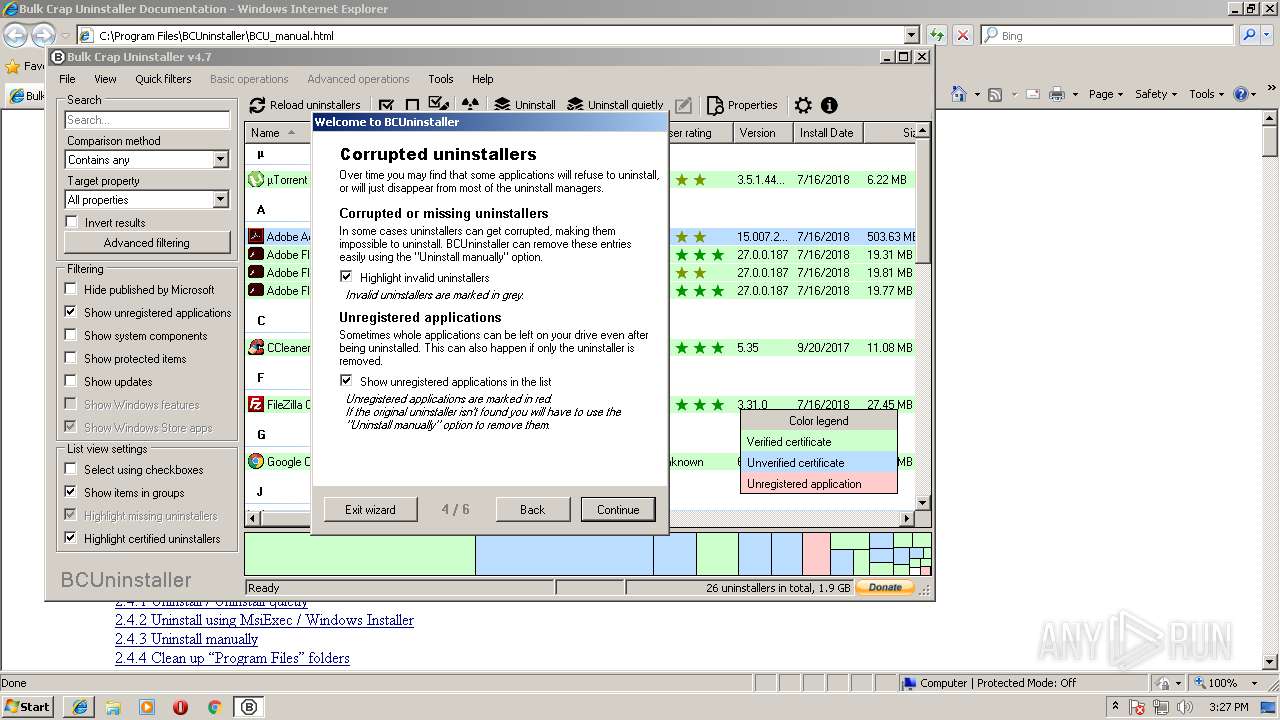Click the CCleaner icon in the list
This screenshot has height=720, width=1280.
pos(256,348)
